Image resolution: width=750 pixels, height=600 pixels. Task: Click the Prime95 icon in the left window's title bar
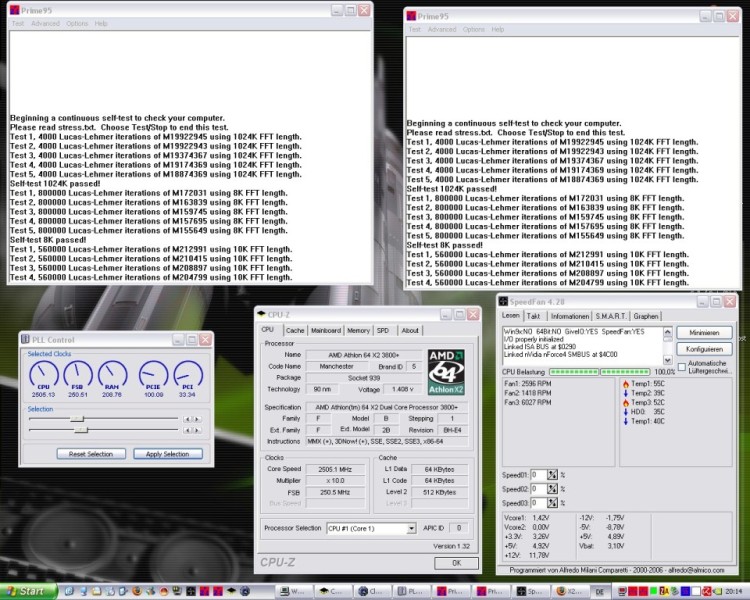pos(15,10)
